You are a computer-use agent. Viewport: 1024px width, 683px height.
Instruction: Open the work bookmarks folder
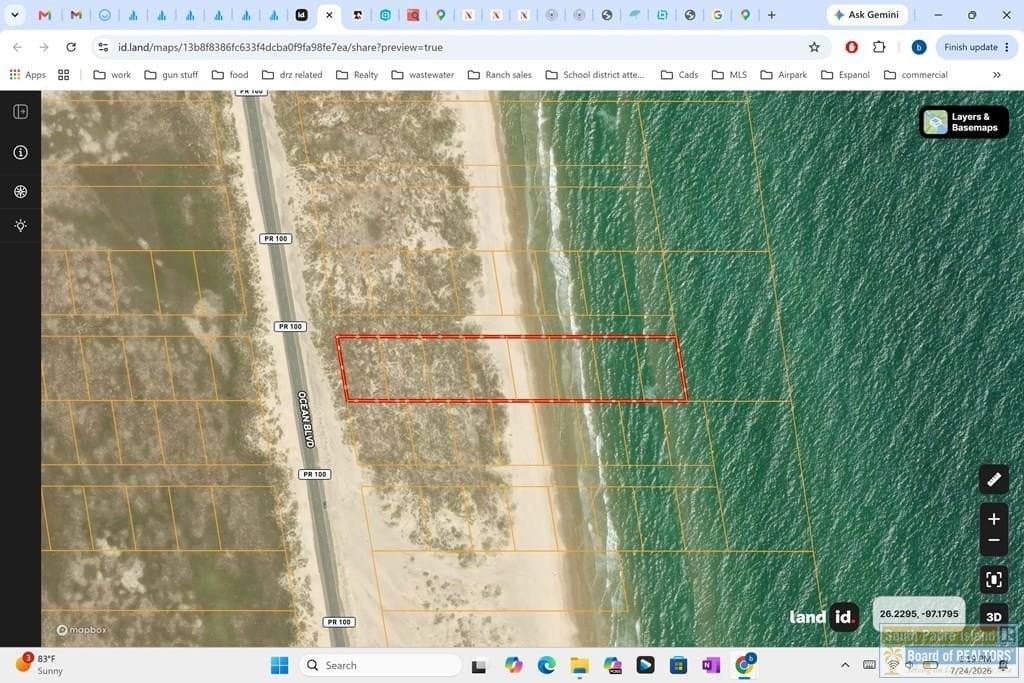(x=112, y=74)
